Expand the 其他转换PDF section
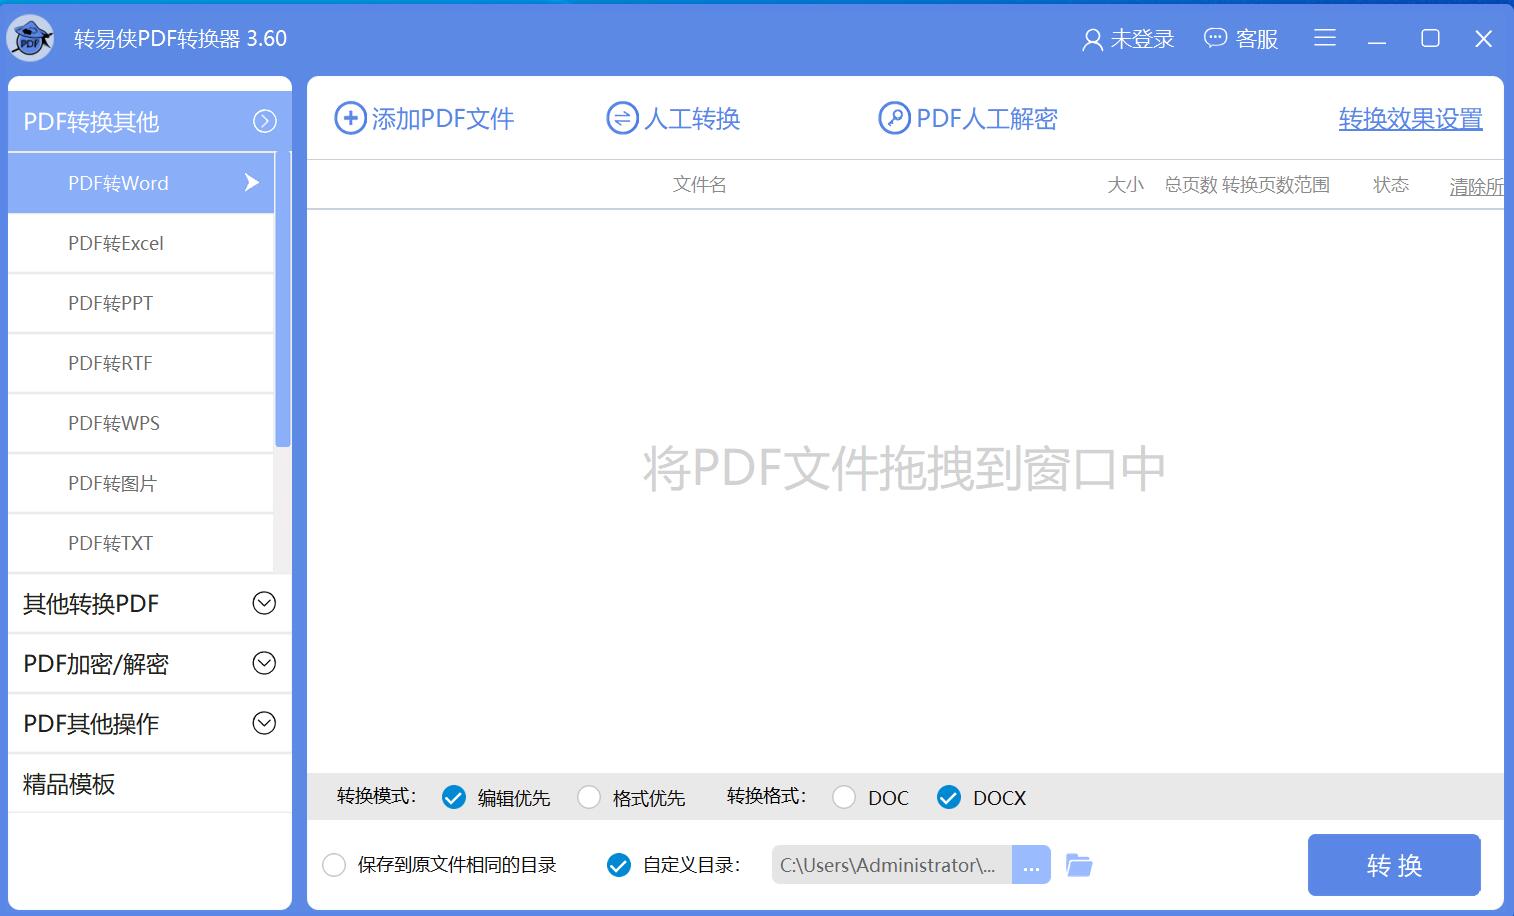The width and height of the screenshot is (1514, 916). click(x=264, y=603)
